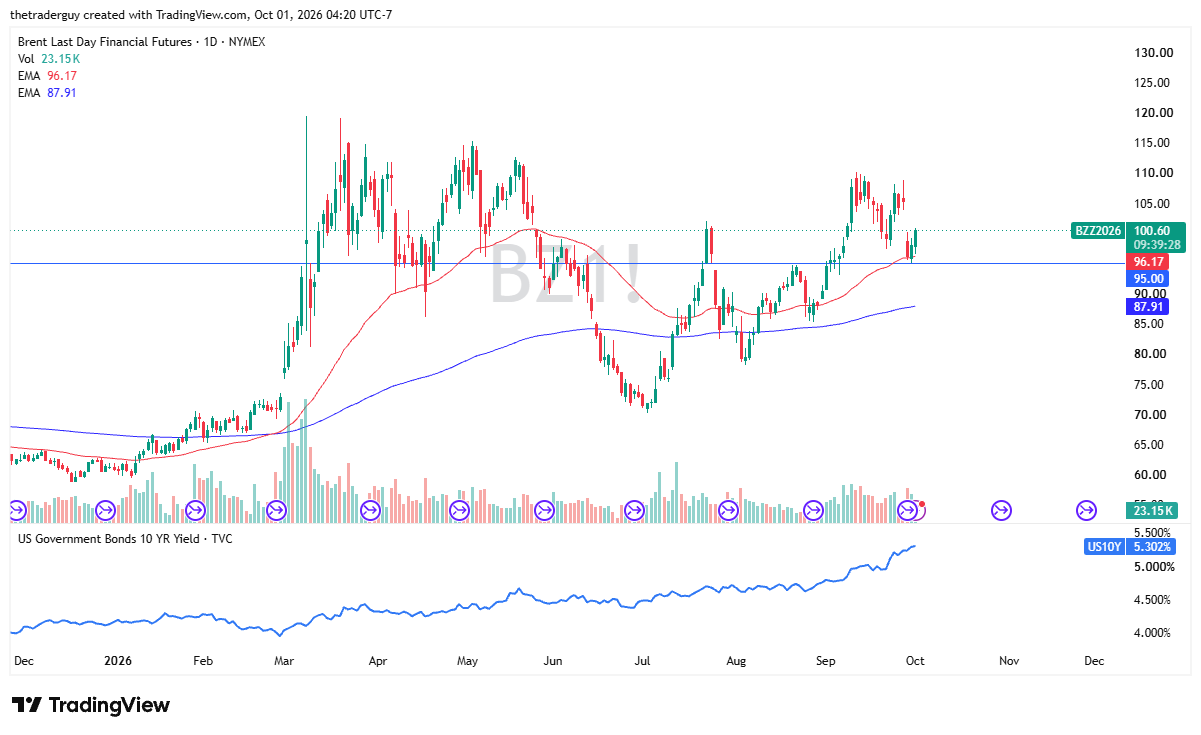Click the contract roll icon above the Sep label

tap(815, 510)
